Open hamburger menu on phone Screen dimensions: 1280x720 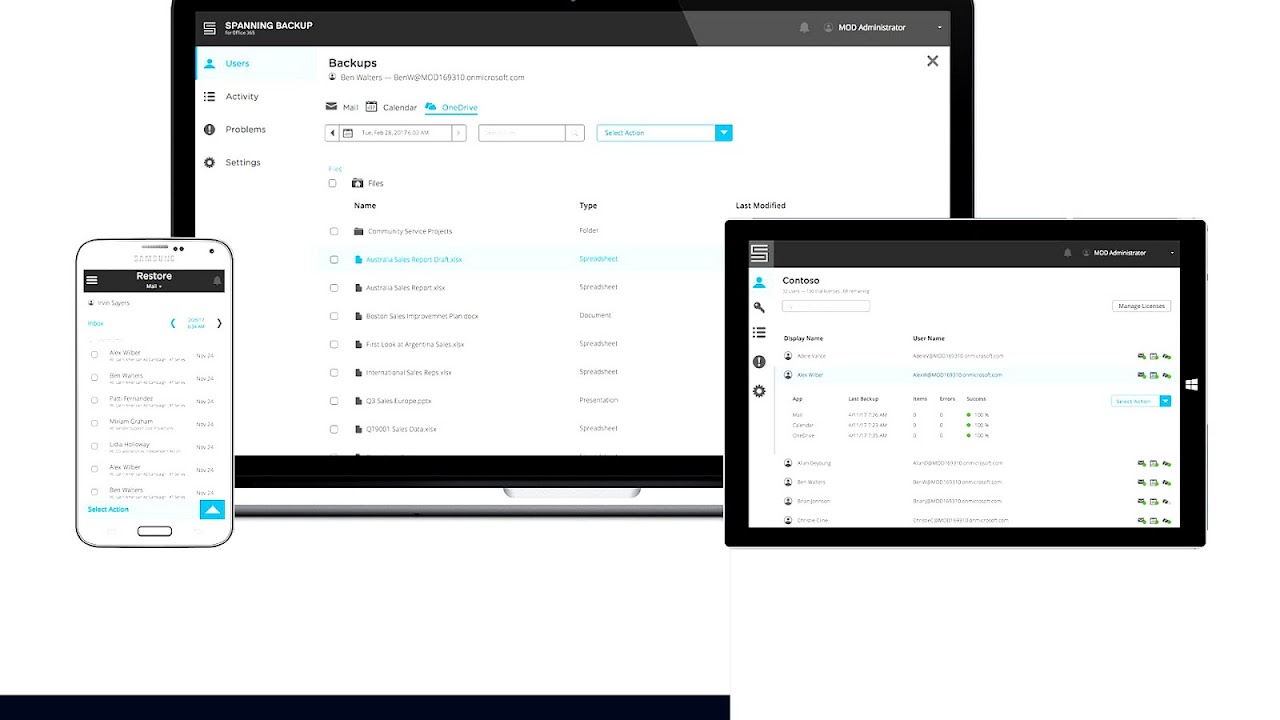tap(92, 280)
